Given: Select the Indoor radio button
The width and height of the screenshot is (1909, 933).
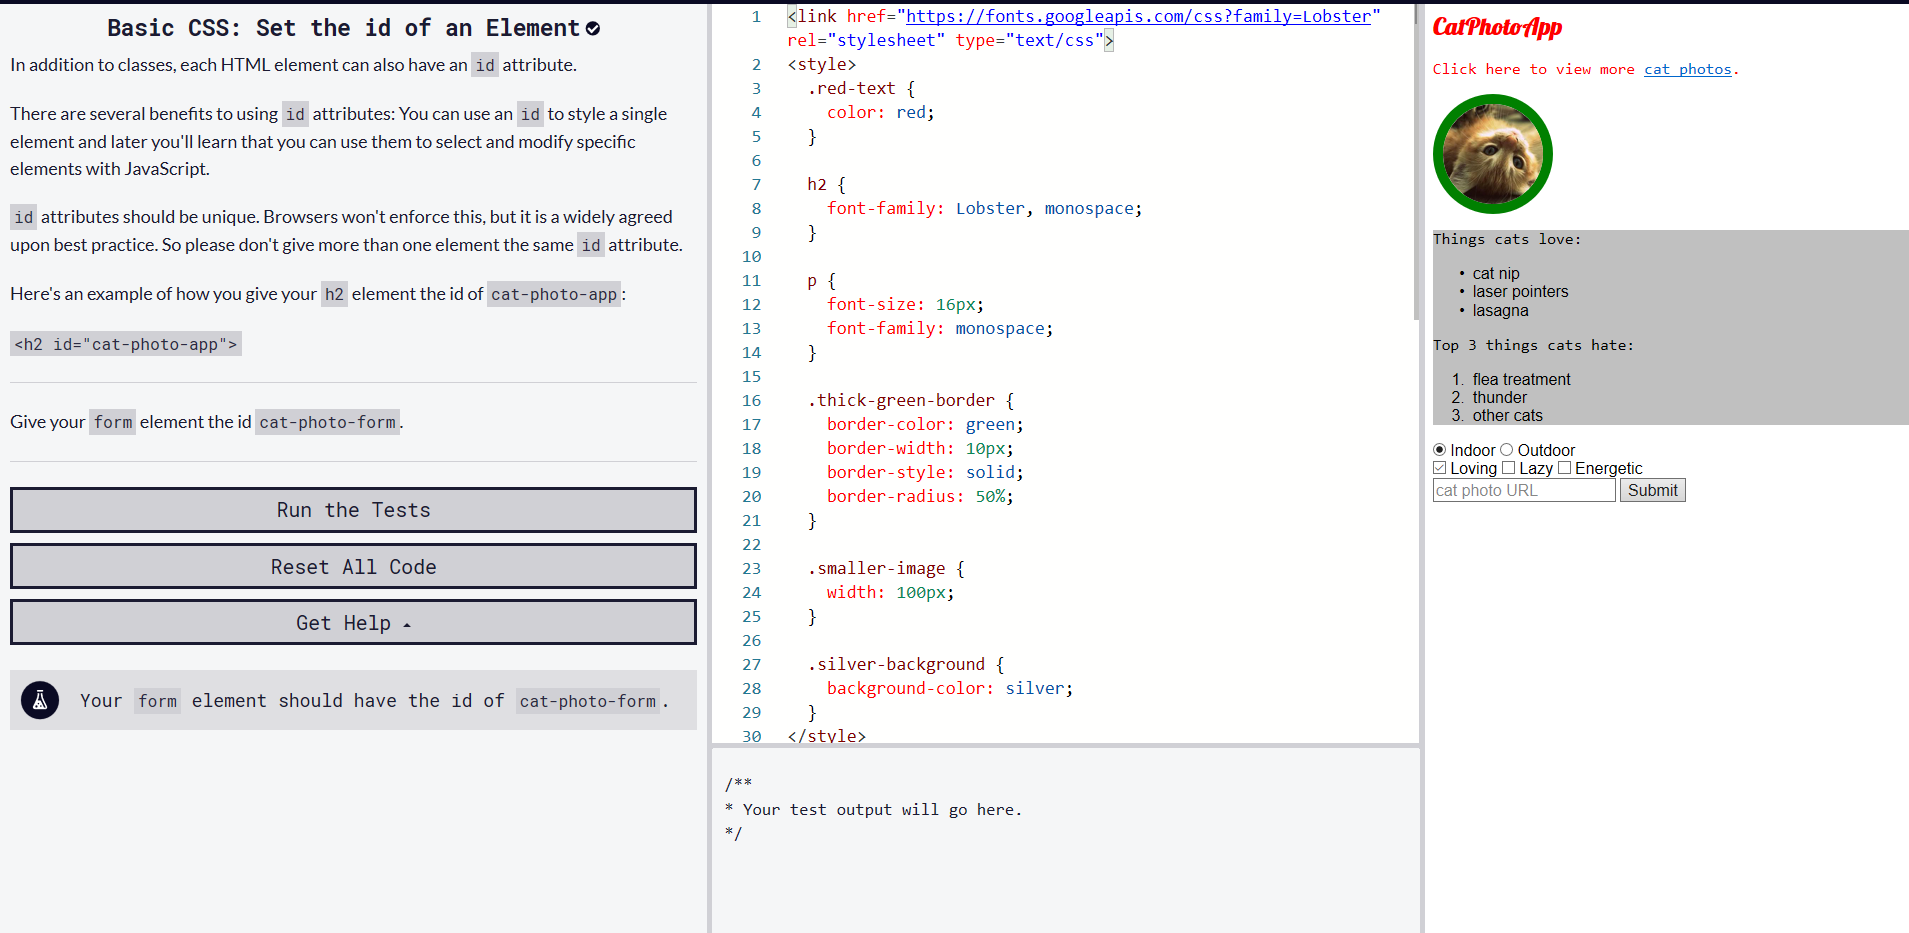Looking at the screenshot, I should [x=1439, y=450].
